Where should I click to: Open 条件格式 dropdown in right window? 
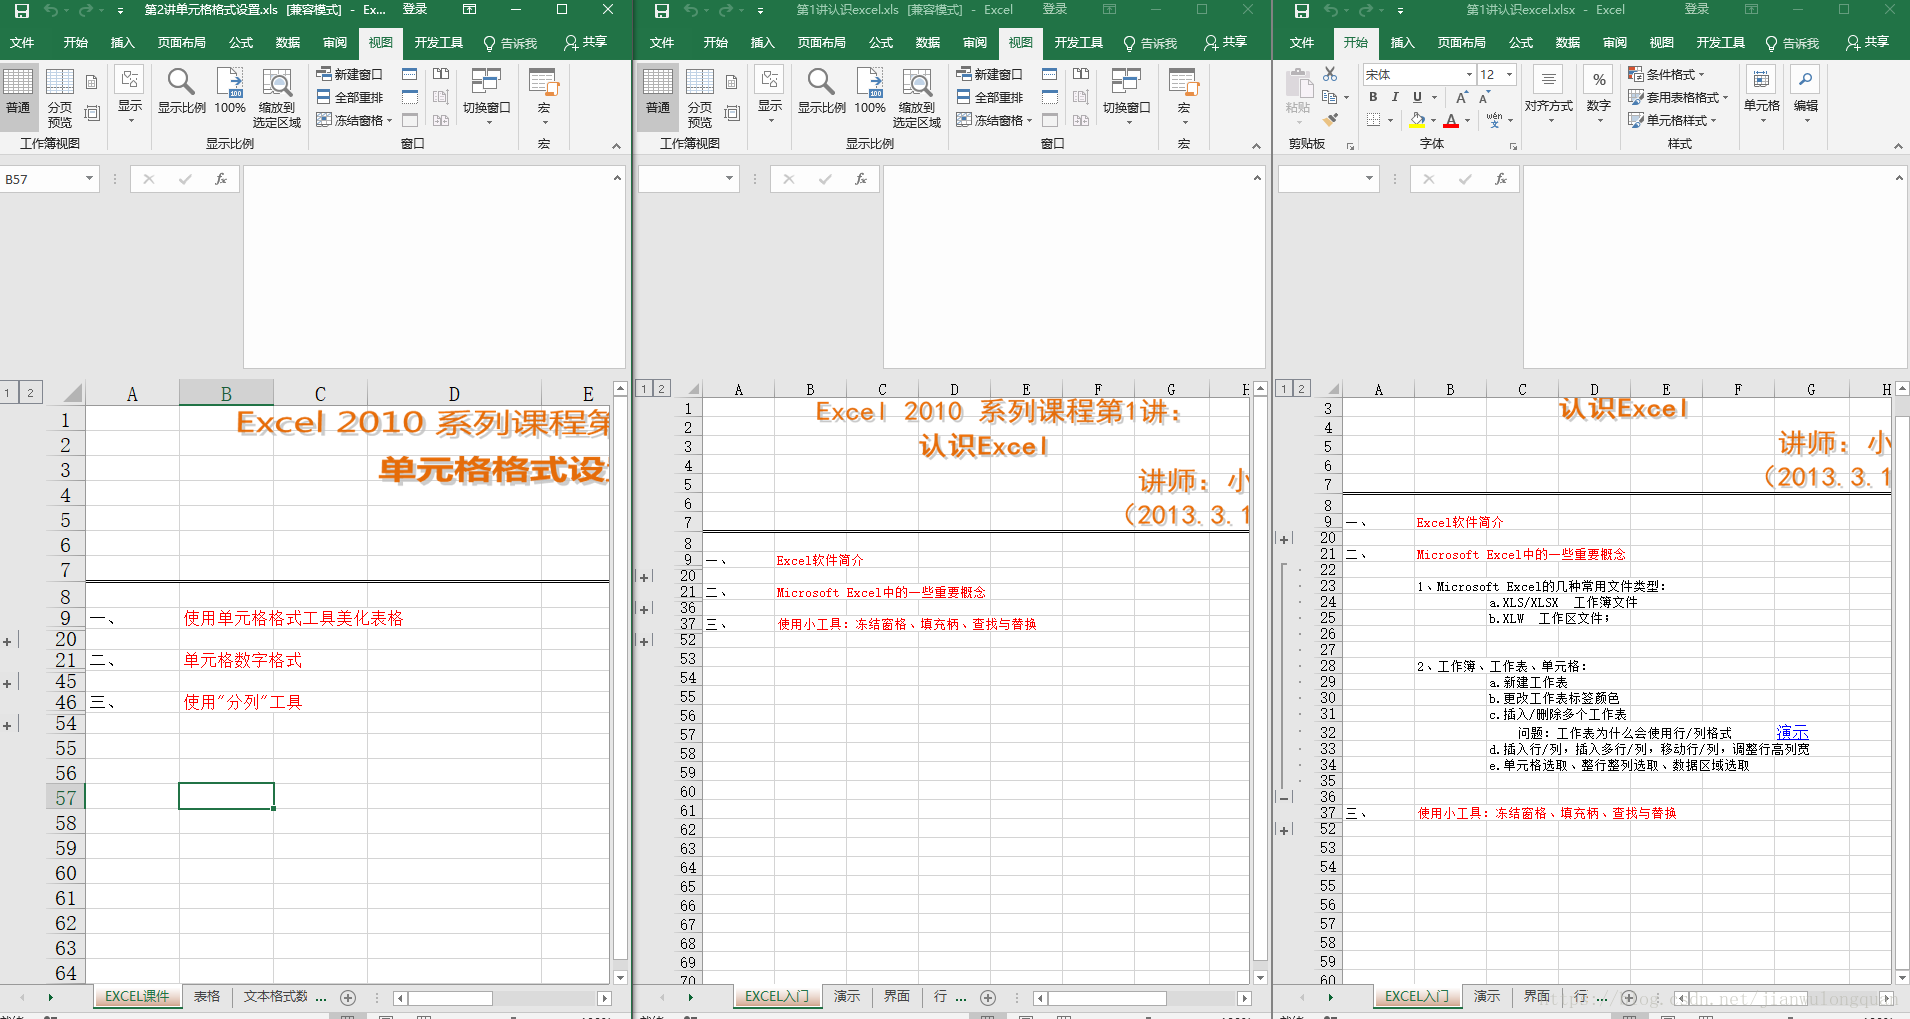pyautogui.click(x=1666, y=74)
